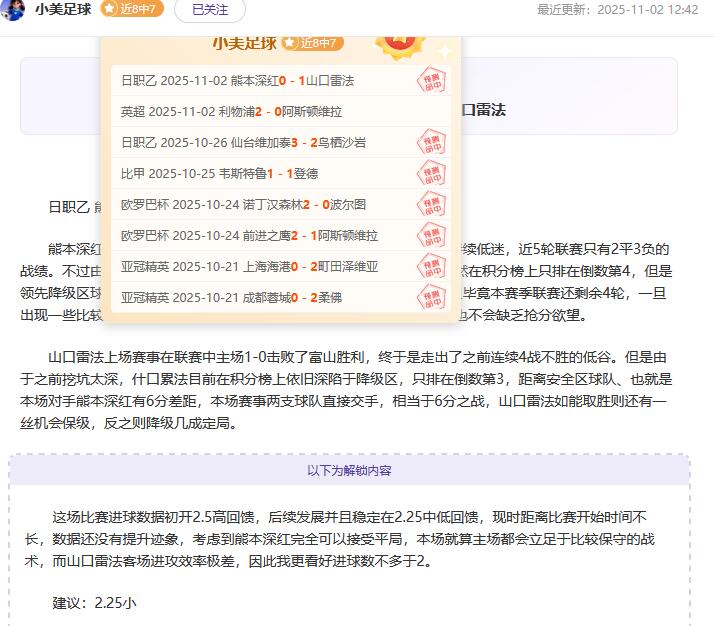Screen dimensions: 715x626
Task: Select the 比甲 韦斯特鲁 vs 登德 record
Action: 219,173
